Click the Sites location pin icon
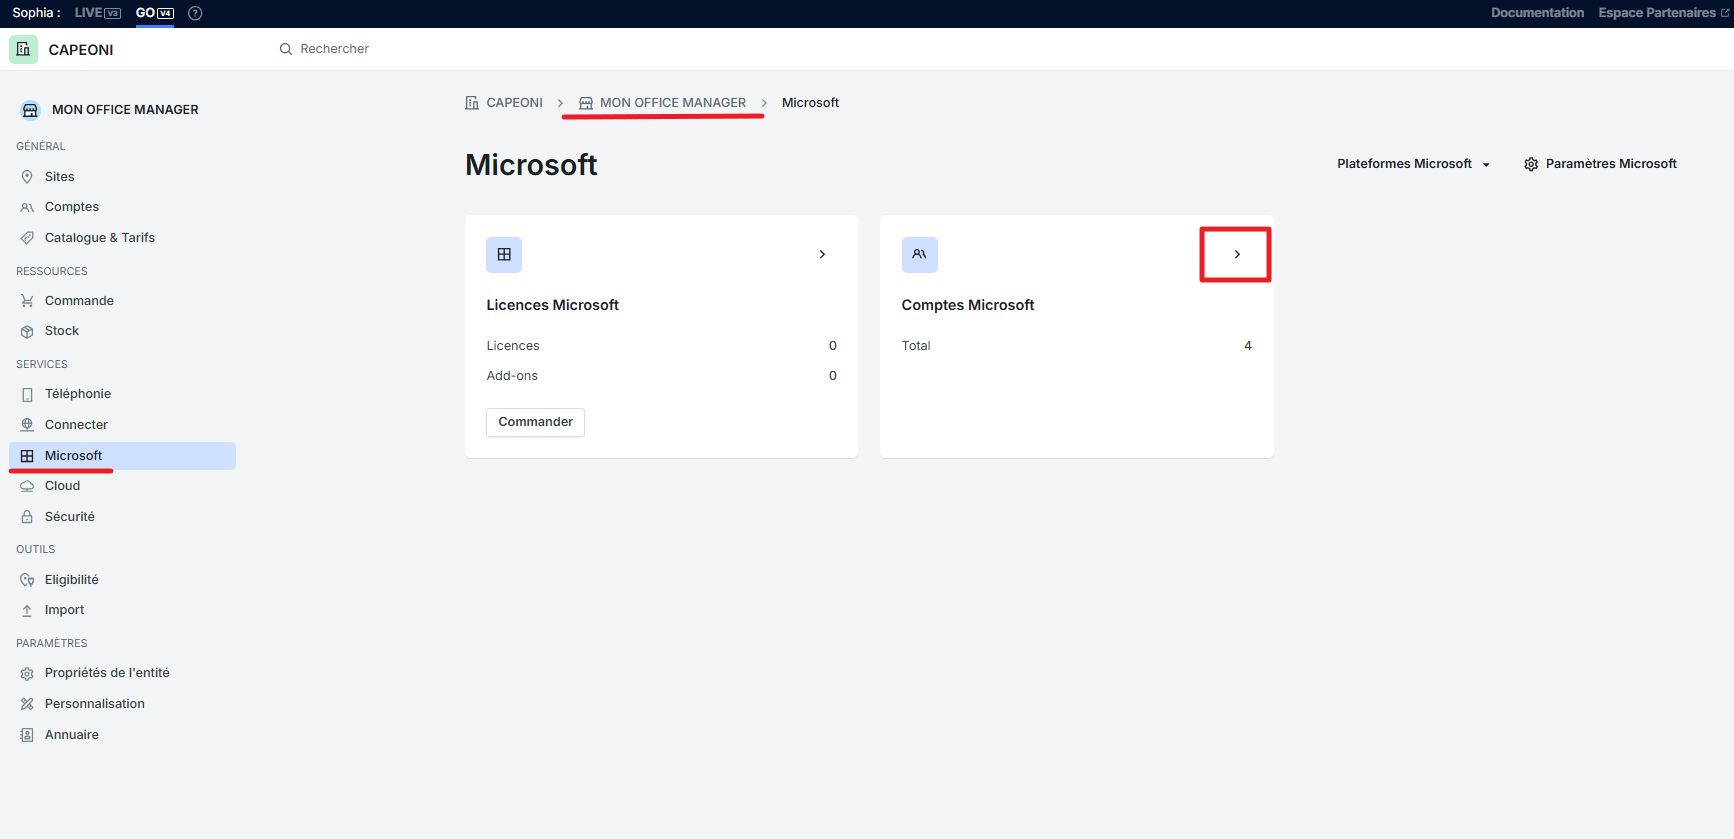This screenshot has height=839, width=1734. (27, 177)
